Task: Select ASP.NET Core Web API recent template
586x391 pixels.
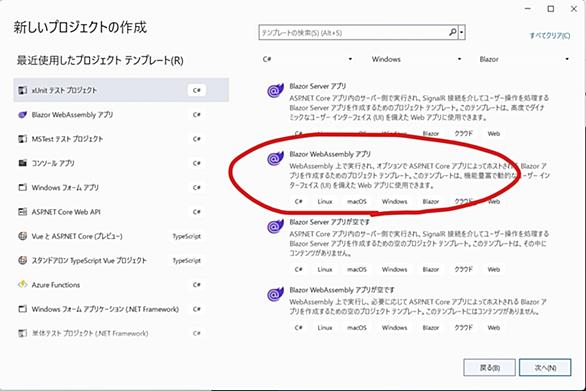Action: pos(121,212)
